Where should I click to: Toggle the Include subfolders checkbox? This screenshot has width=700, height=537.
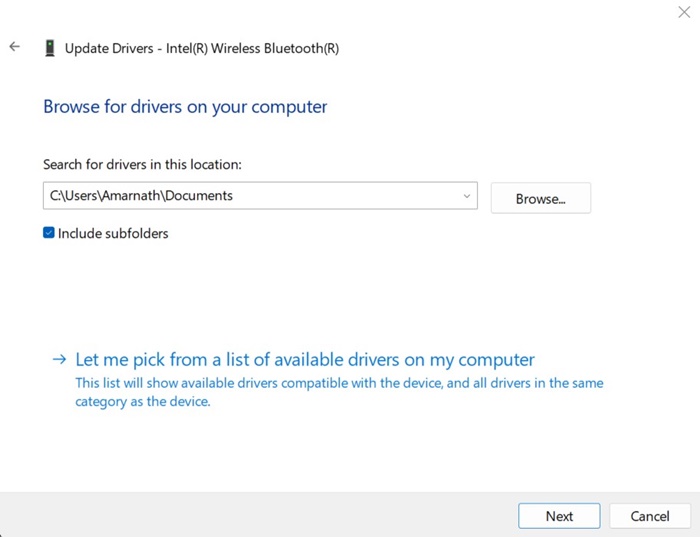pos(49,233)
